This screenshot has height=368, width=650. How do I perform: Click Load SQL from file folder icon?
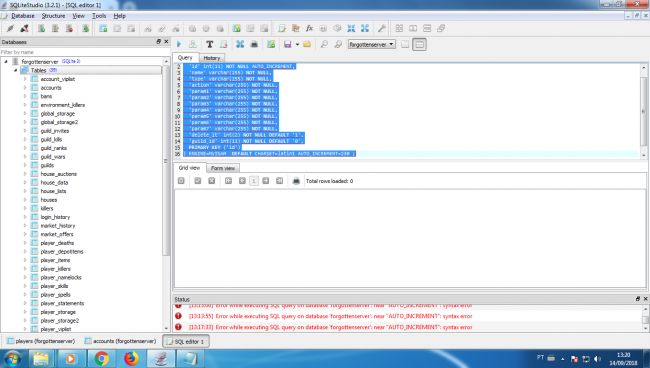pos(307,44)
